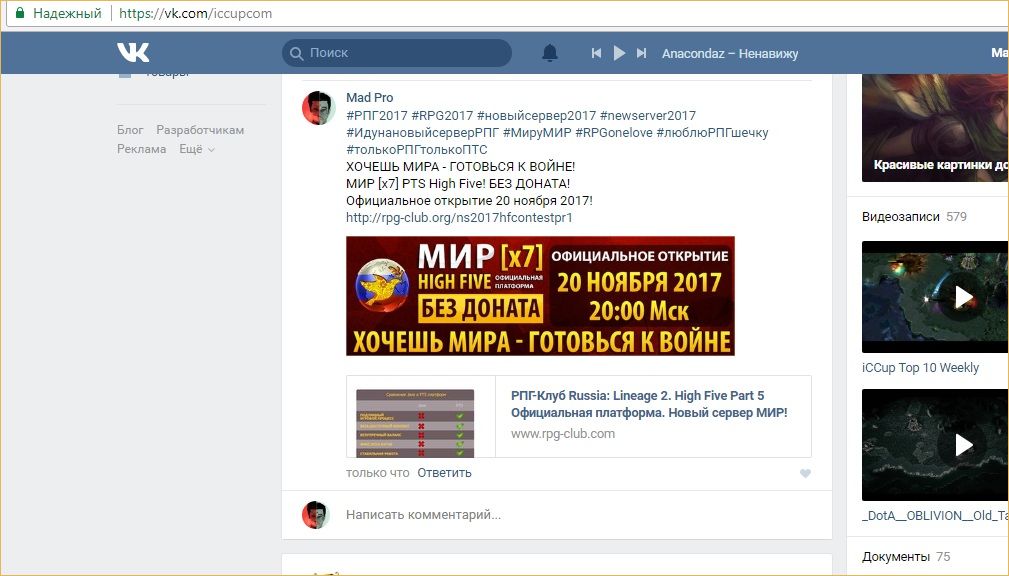This screenshot has height=576, width=1009.
Task: Click the #МируМИР hashtag
Action: [x=537, y=133]
